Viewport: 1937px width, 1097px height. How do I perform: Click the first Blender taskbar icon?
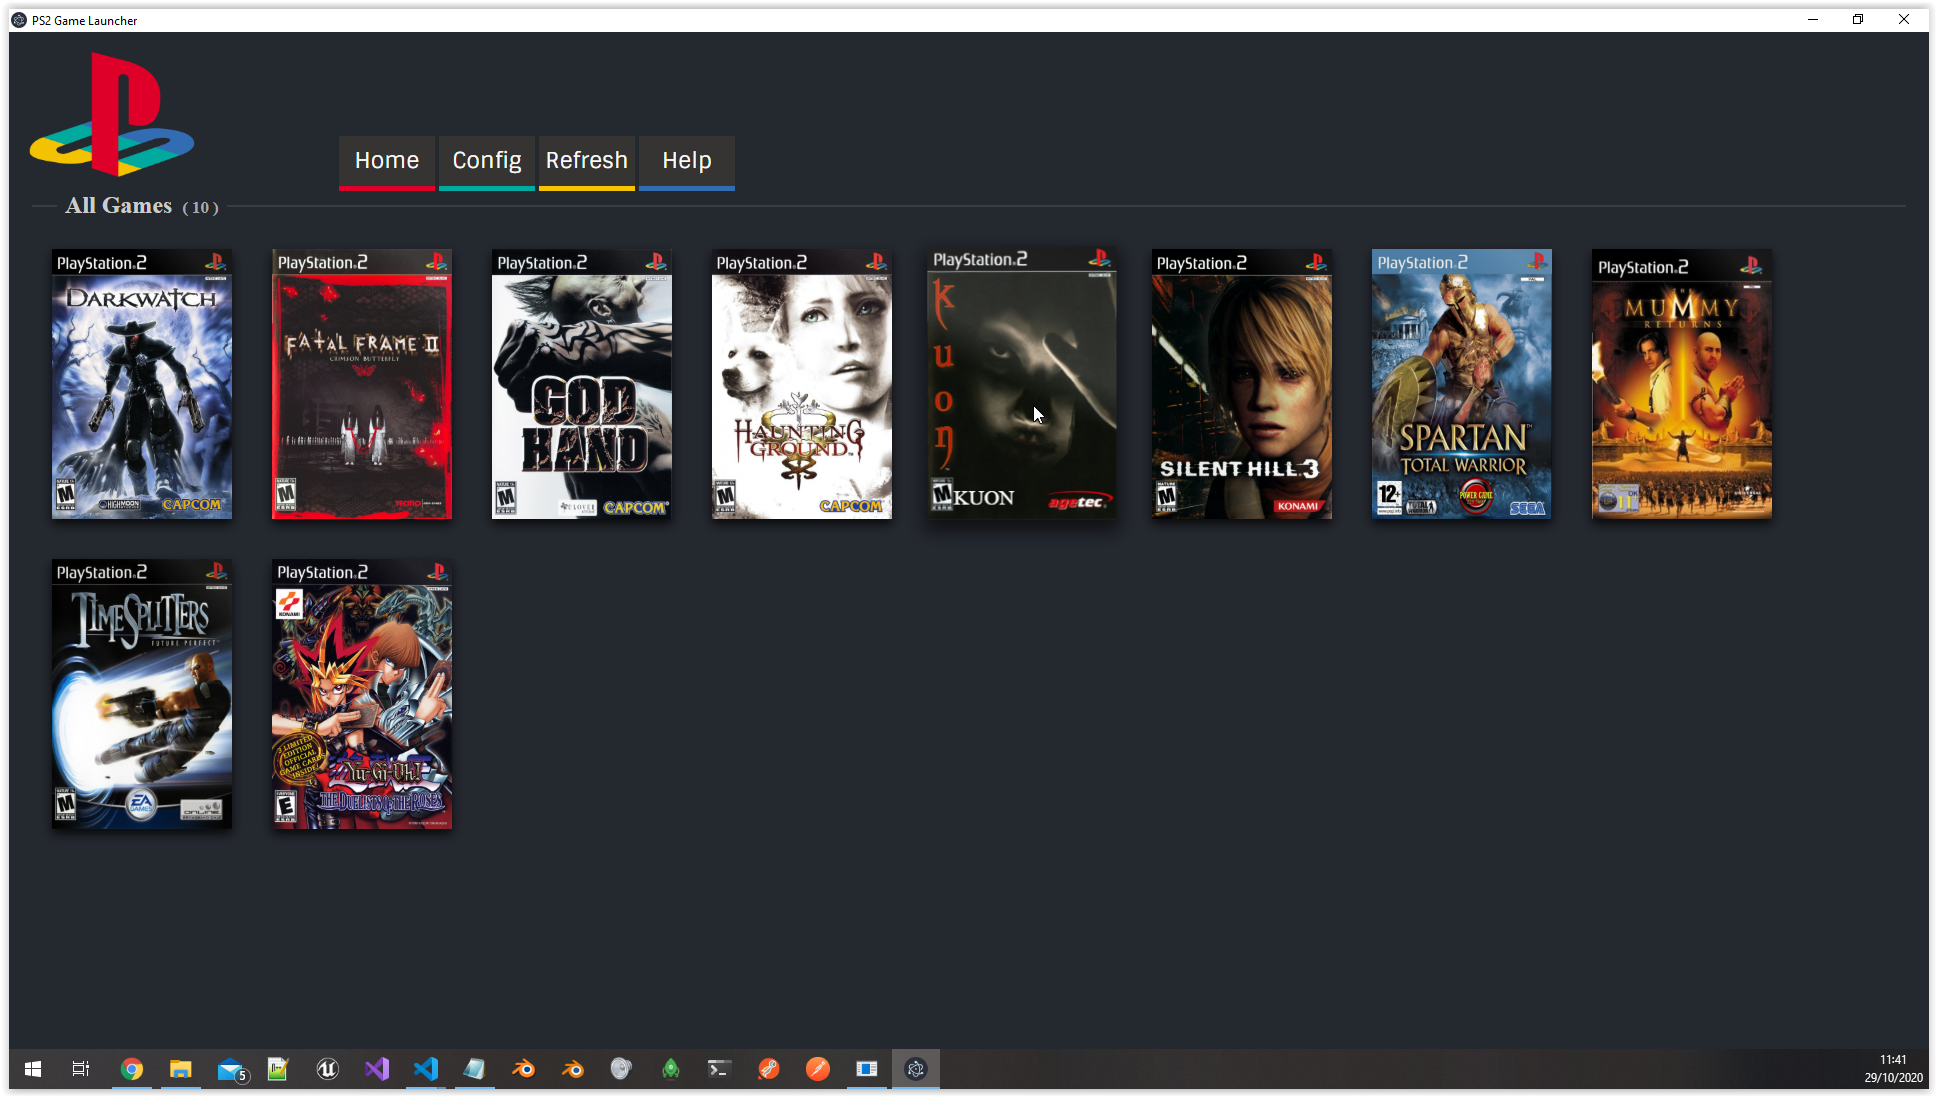coord(523,1069)
